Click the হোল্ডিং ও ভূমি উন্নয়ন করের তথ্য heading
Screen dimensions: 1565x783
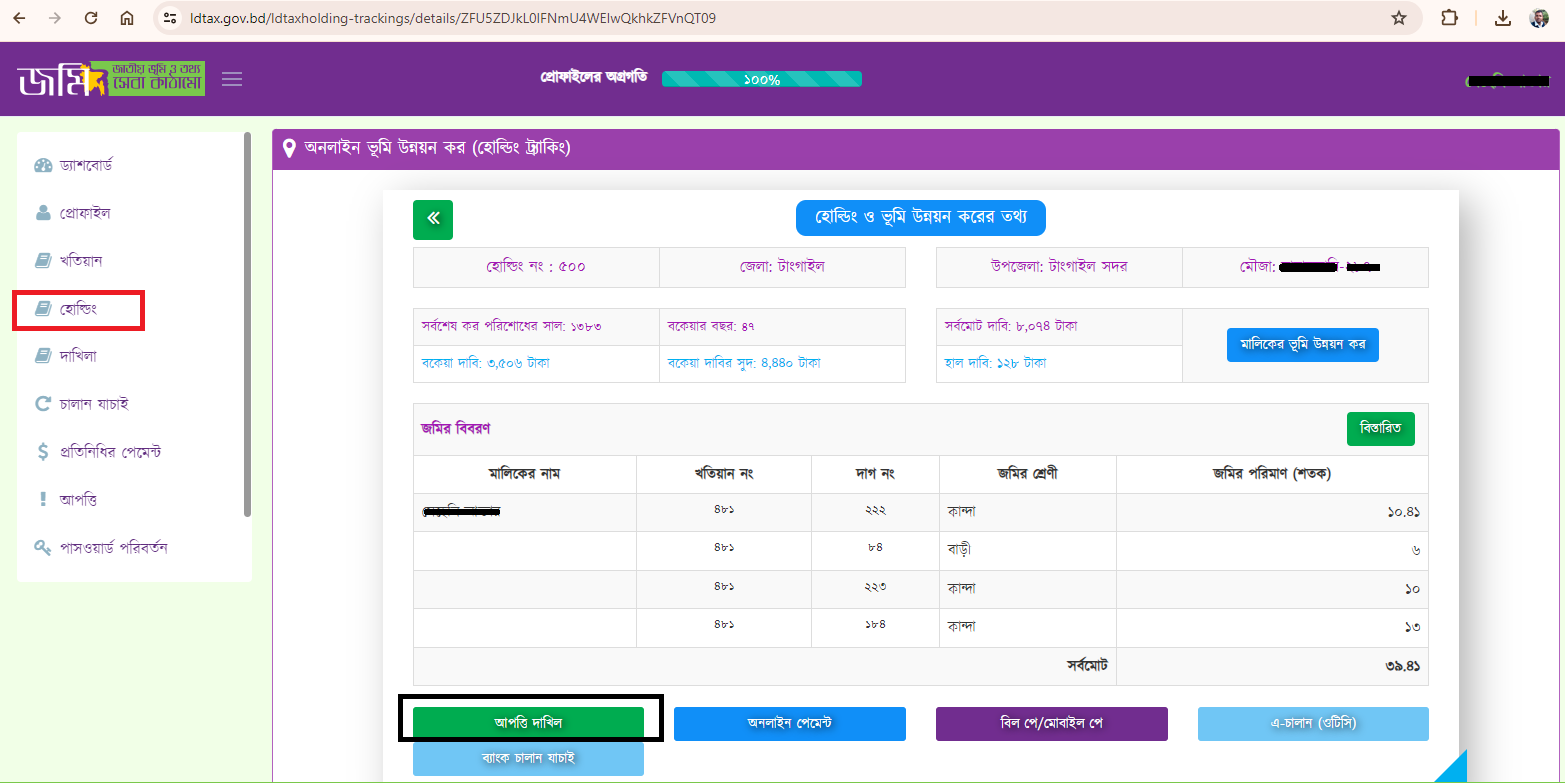[921, 218]
